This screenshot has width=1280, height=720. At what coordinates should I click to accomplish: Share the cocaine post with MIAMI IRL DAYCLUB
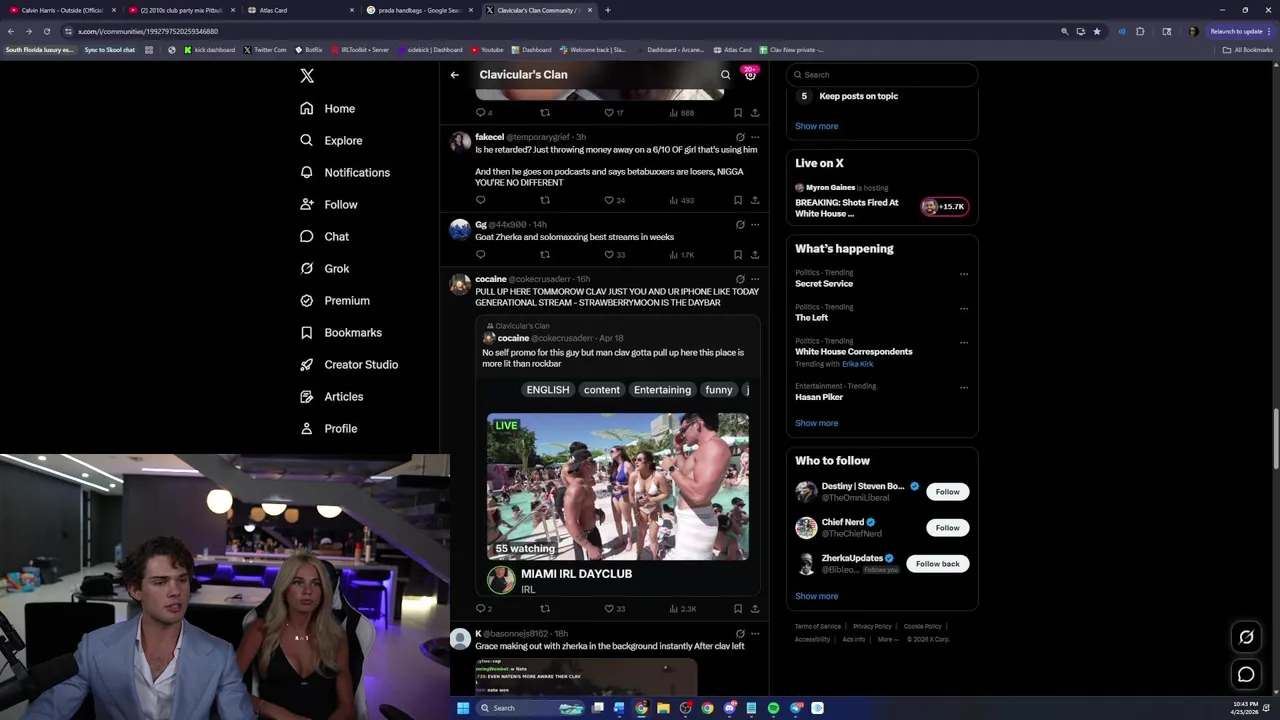[x=755, y=608]
